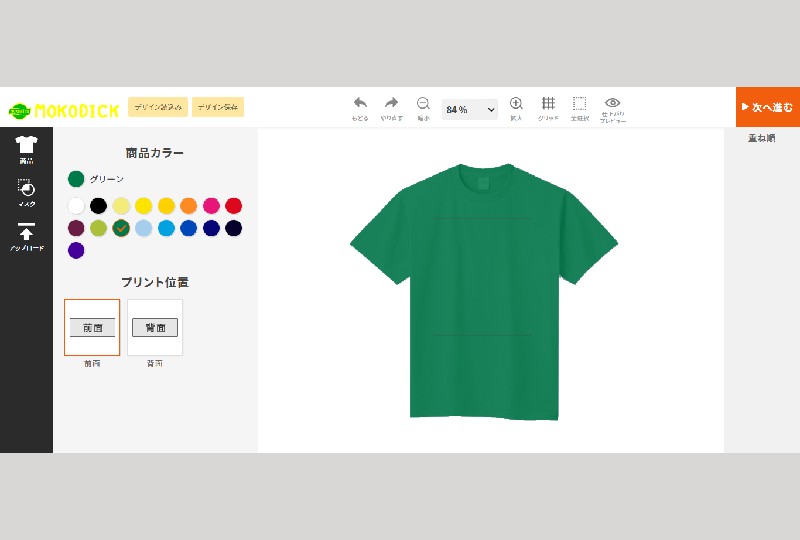Zoom out with the minus magnifier

click(423, 104)
